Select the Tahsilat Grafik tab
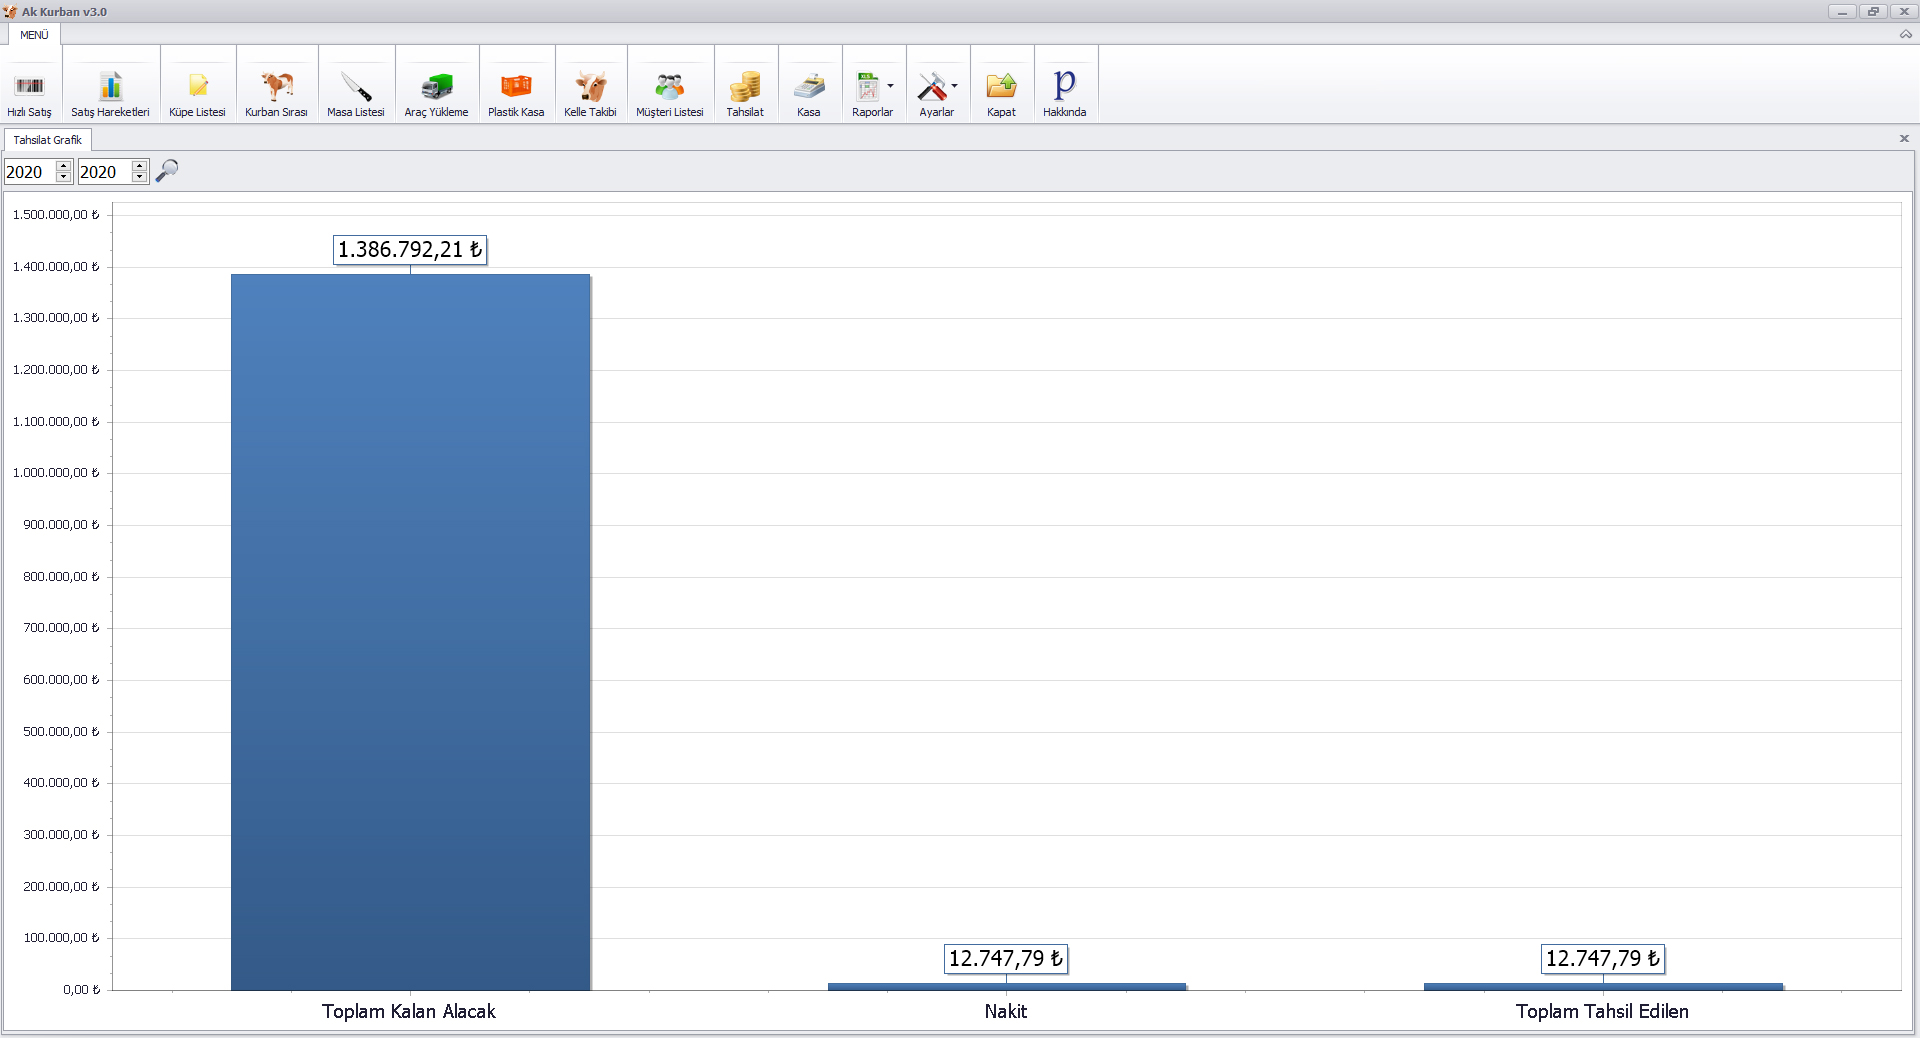The height and width of the screenshot is (1038, 1920). (x=48, y=140)
